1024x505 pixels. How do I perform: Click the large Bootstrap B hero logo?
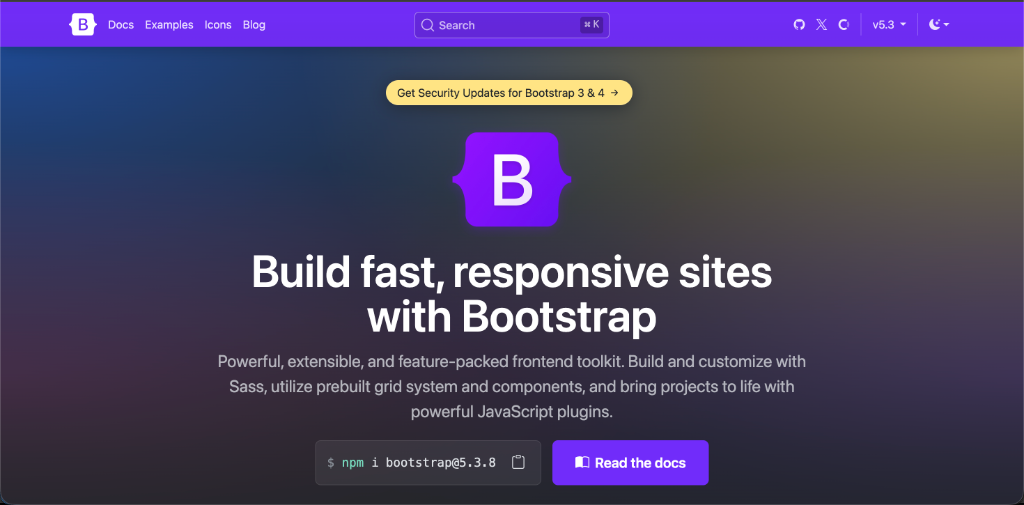(x=512, y=180)
